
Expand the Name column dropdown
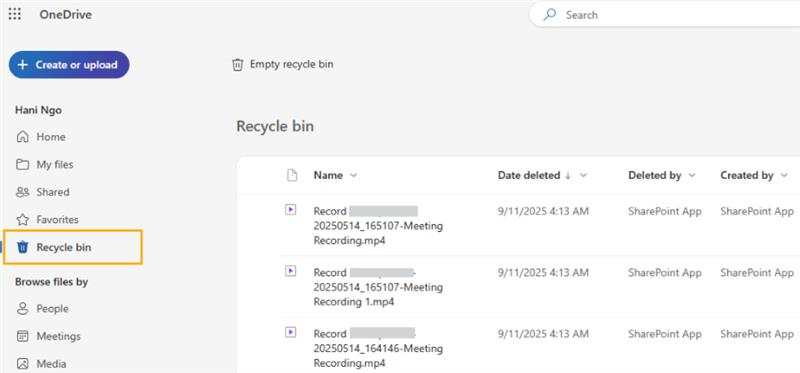coord(354,176)
